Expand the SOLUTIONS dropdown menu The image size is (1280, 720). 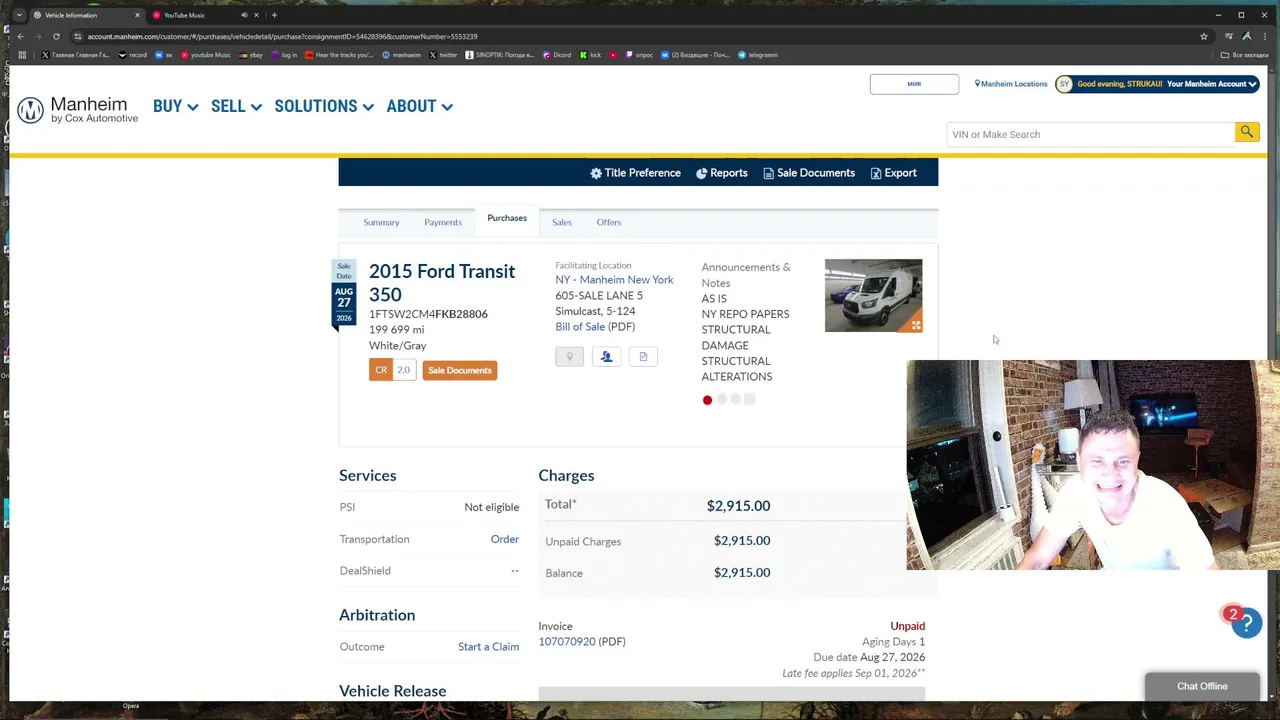(324, 106)
